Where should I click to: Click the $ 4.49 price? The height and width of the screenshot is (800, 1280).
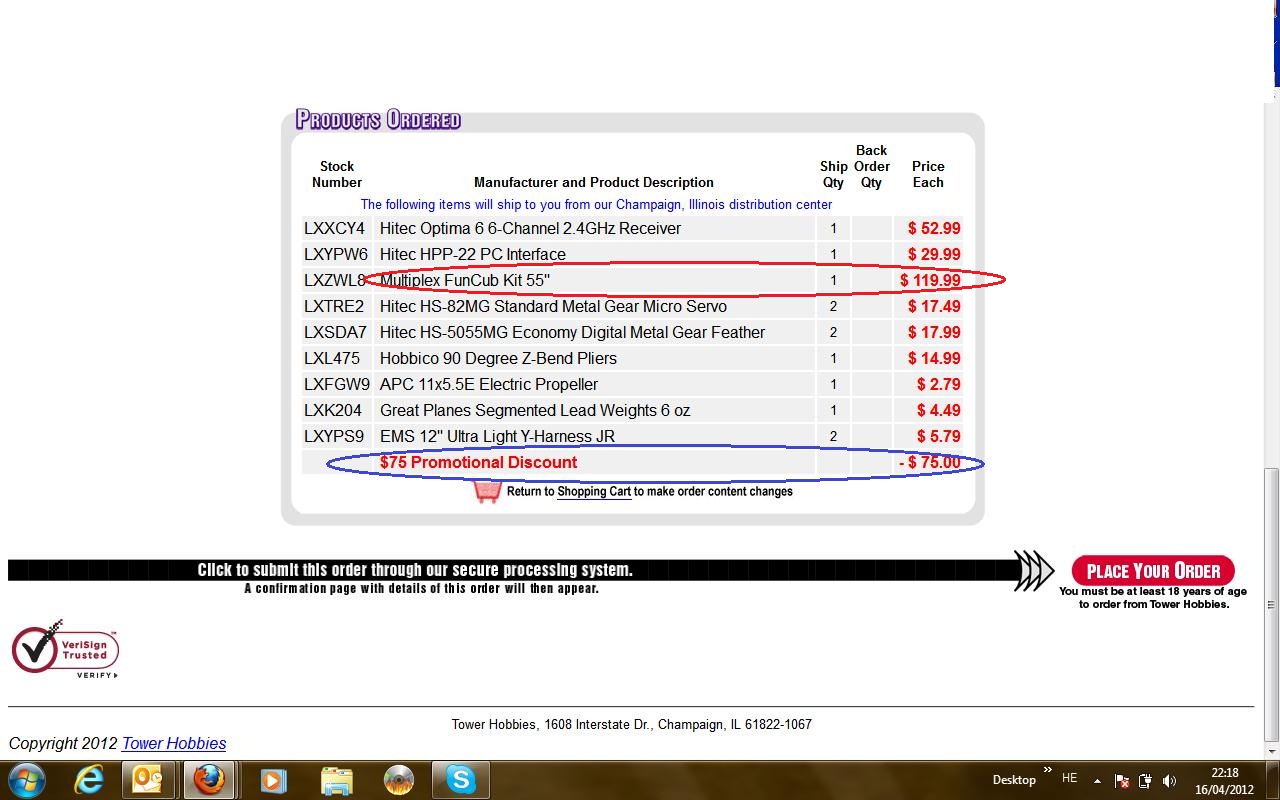(938, 410)
